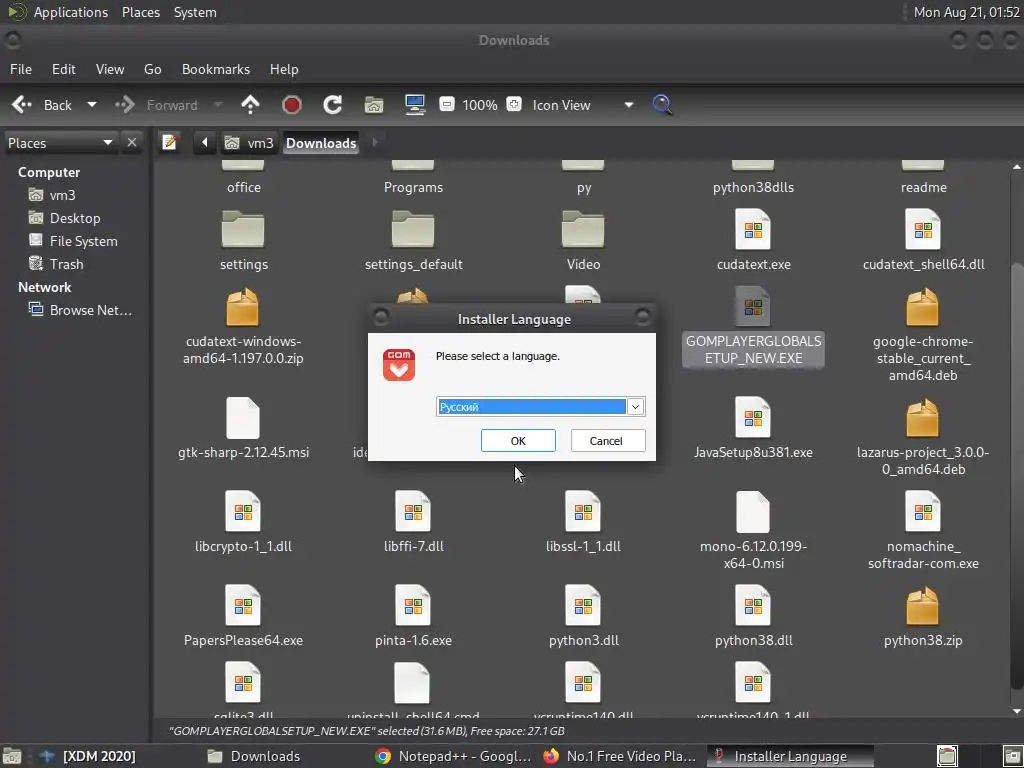
Task: Select python38.zip archive
Action: tap(923, 616)
